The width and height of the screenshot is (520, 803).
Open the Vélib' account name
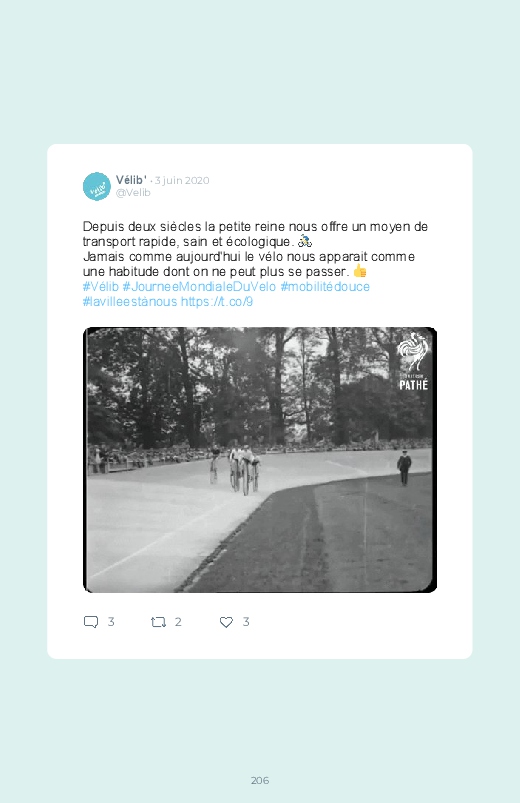131,180
